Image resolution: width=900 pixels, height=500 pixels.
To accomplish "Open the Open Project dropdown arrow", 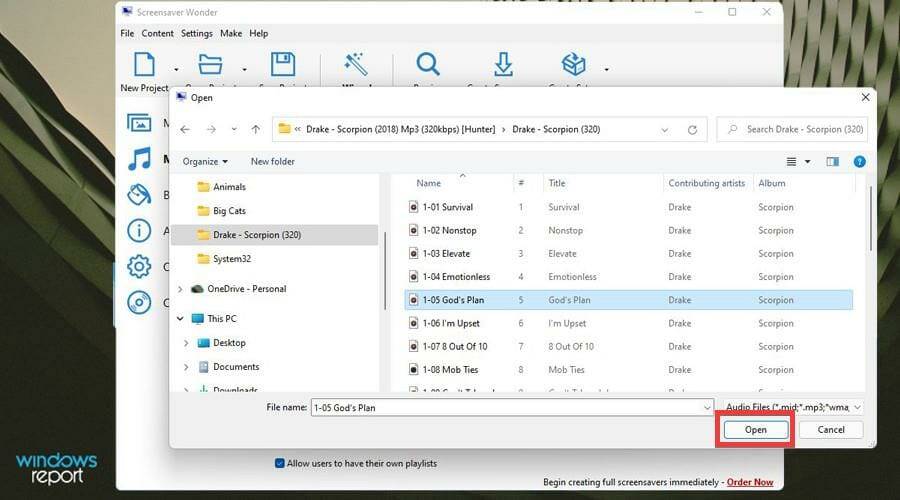I will pos(245,69).
